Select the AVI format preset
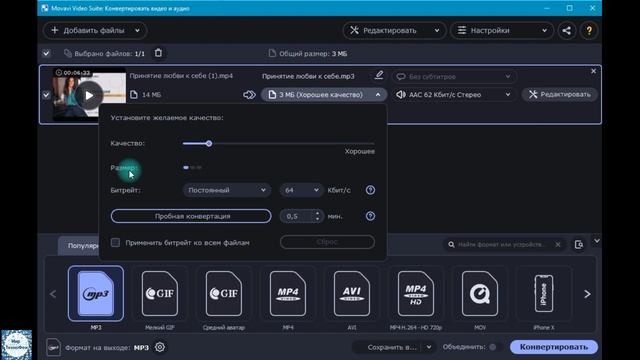 (x=352, y=293)
